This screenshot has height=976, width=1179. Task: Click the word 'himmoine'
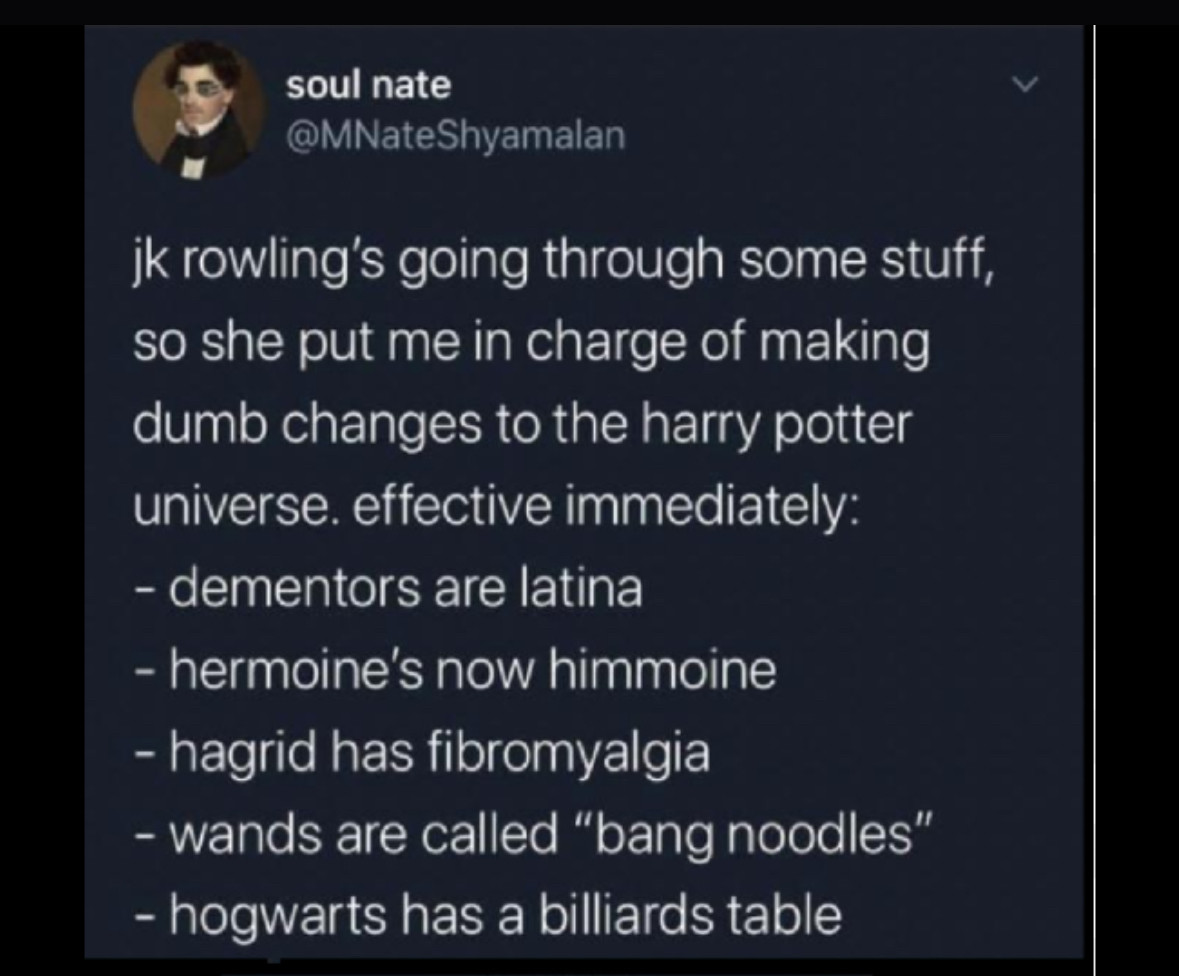(662, 670)
